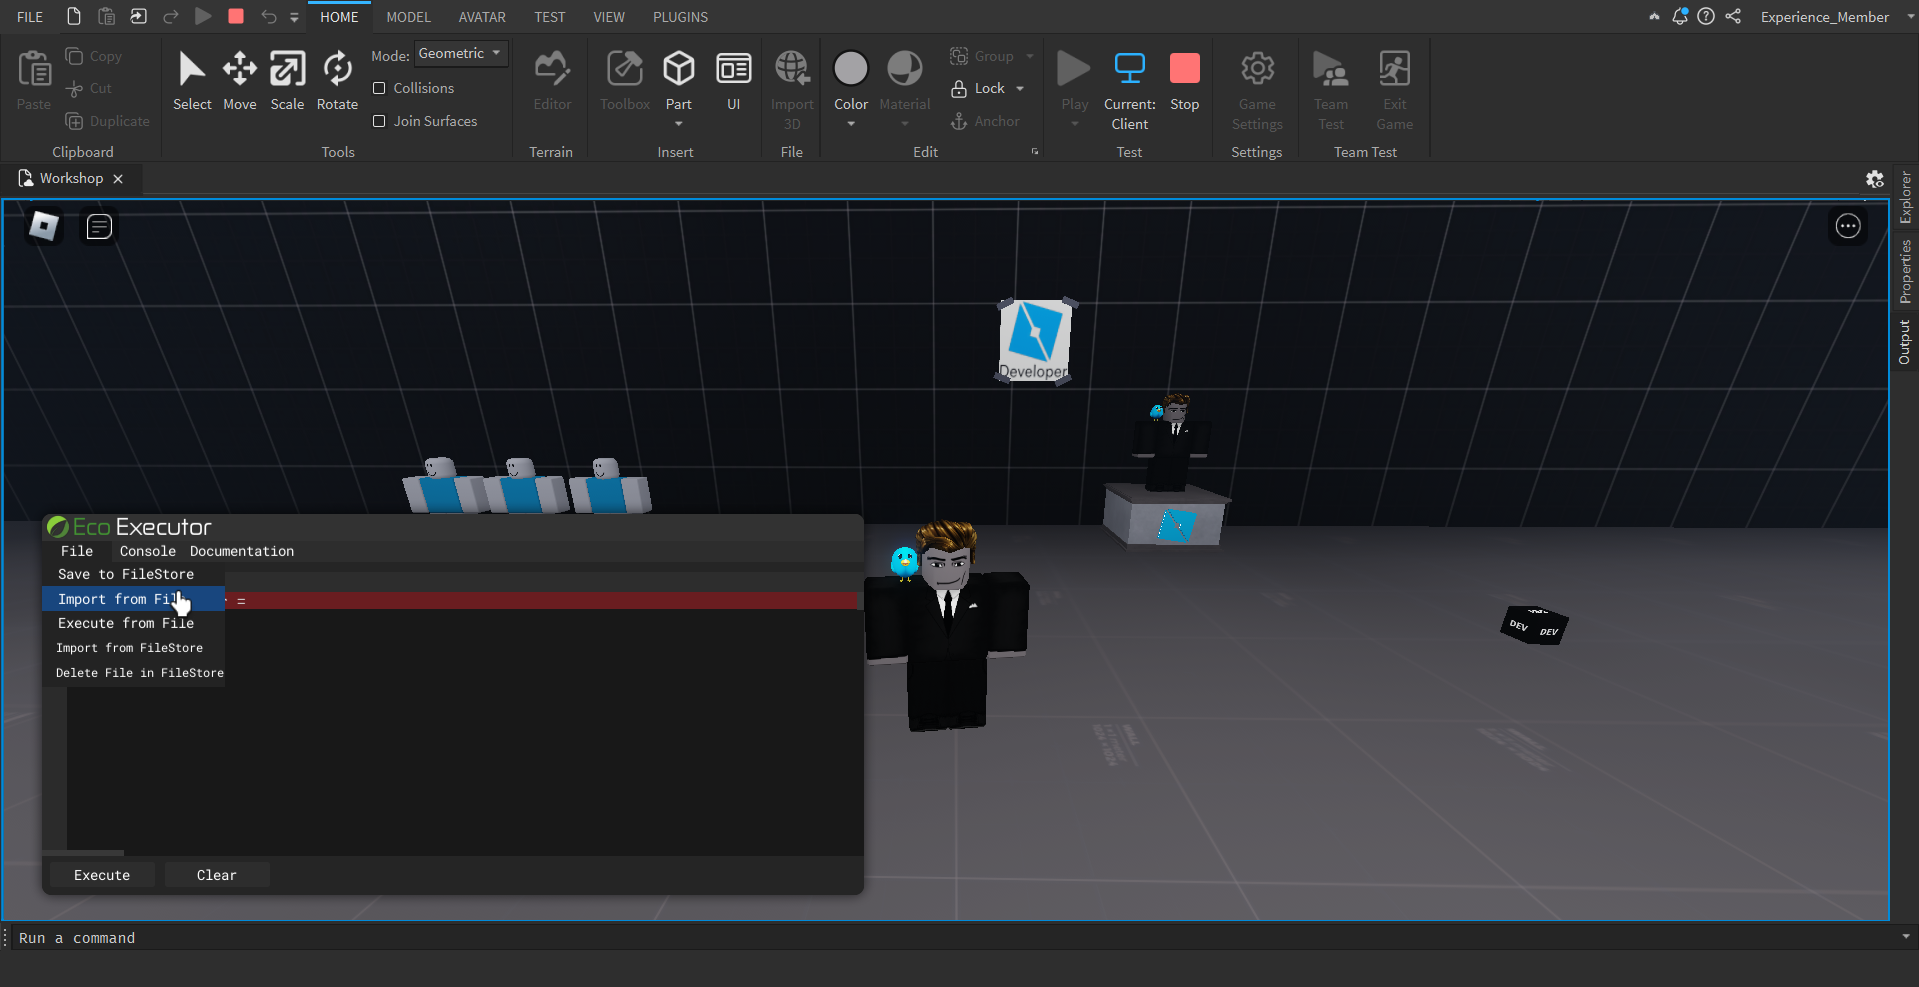Pick the Rotate tool

pyautogui.click(x=337, y=81)
